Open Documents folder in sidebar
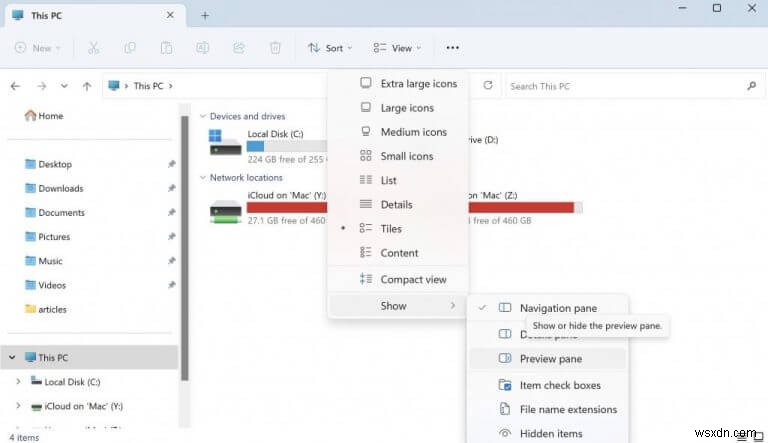 (55, 212)
